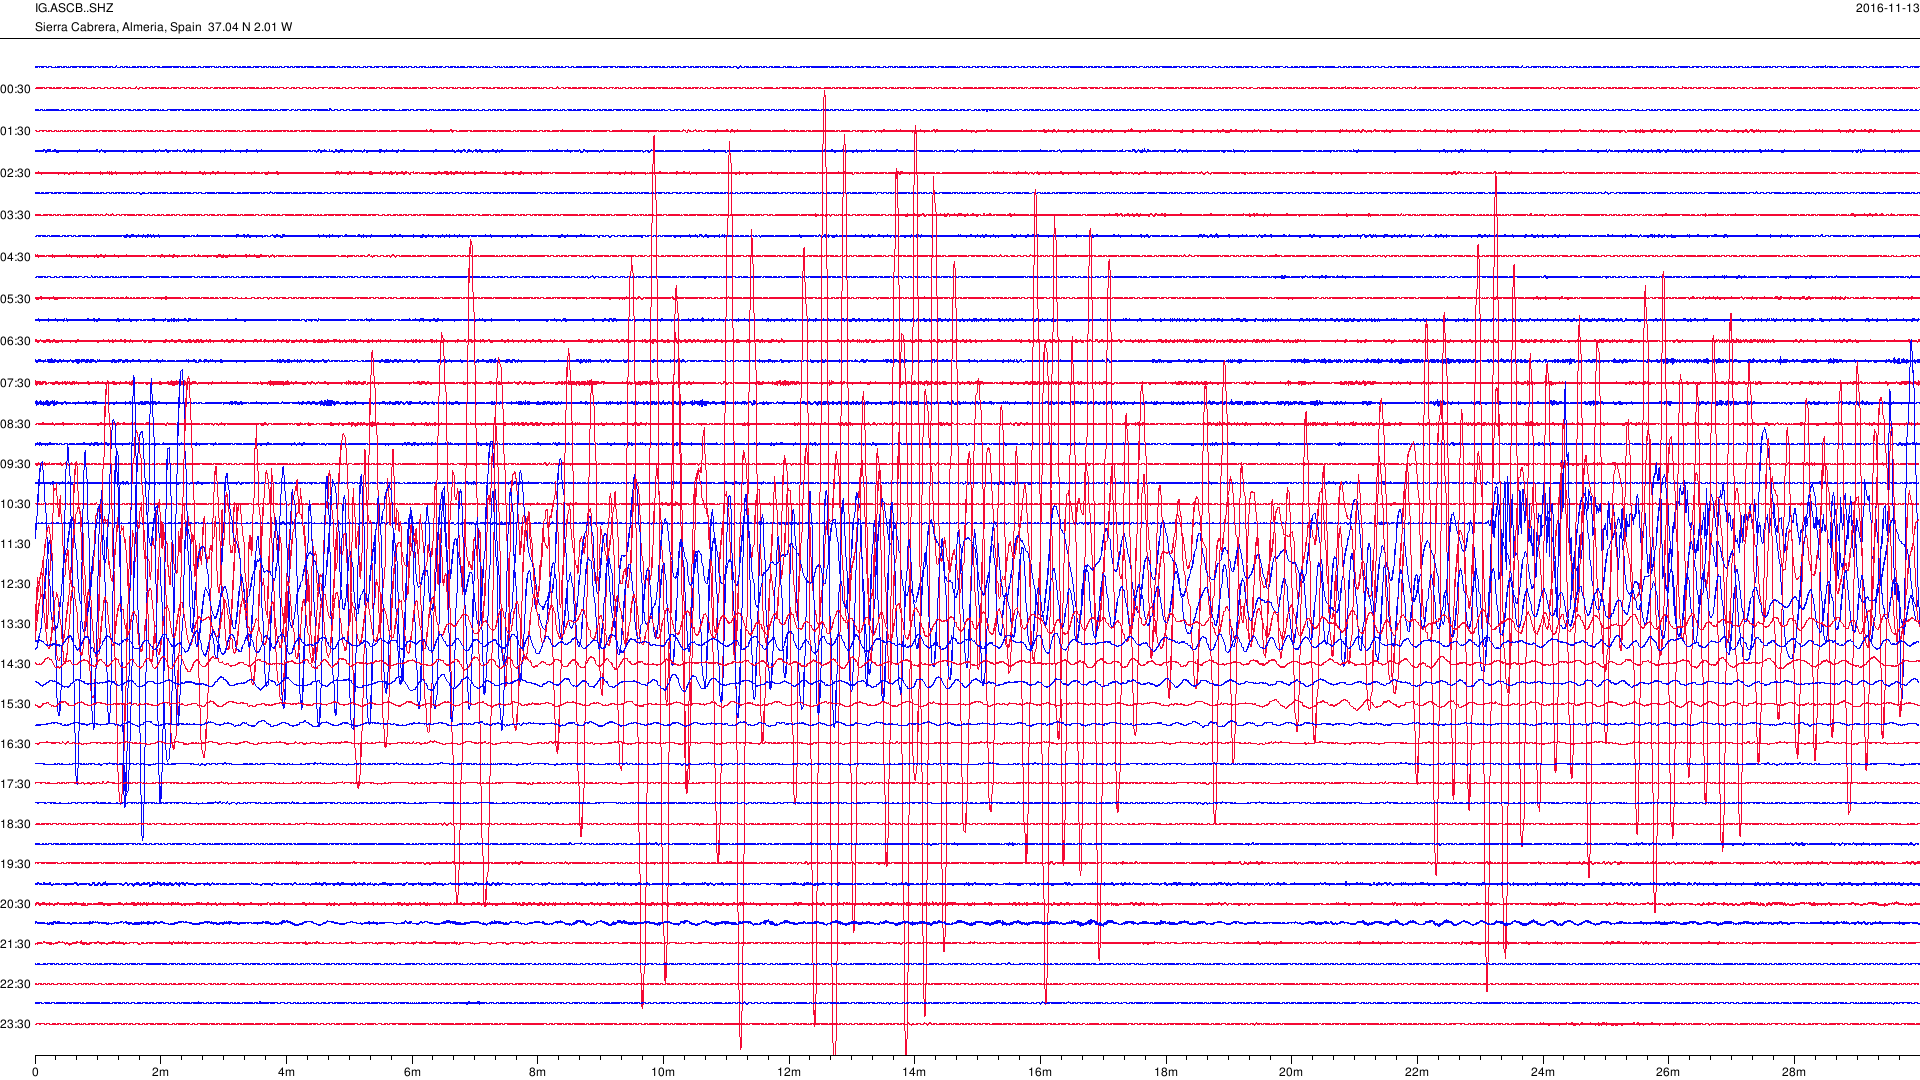
Task: Click the 2m tick label
Action: (160, 1072)
